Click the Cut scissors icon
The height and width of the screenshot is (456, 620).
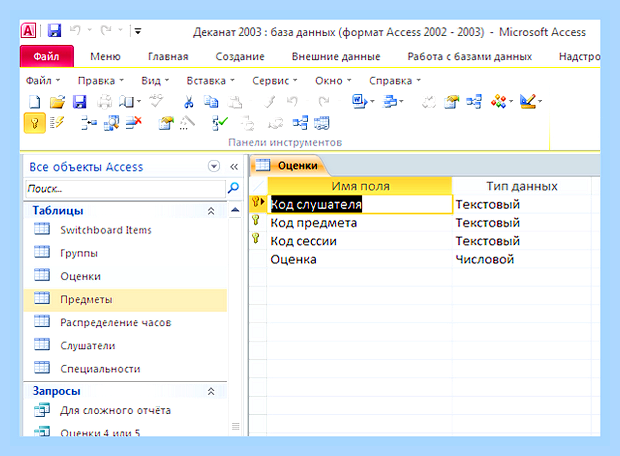[x=189, y=102]
